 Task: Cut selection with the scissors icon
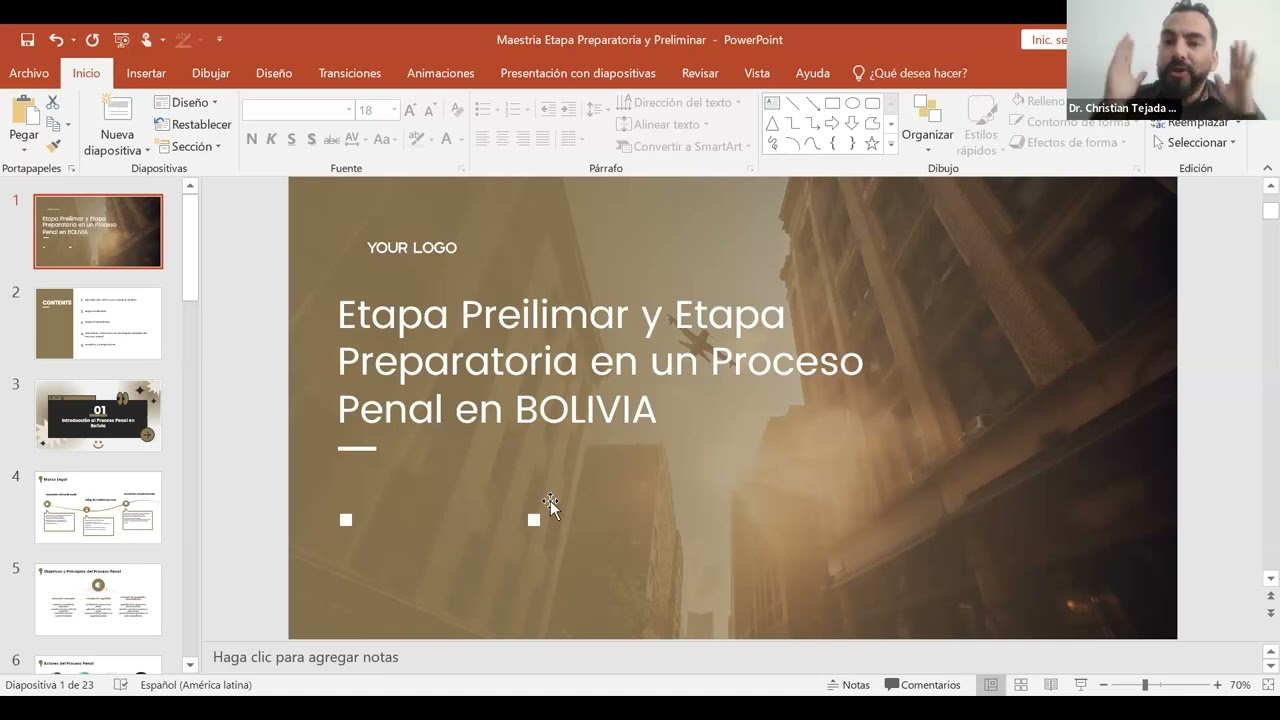tap(53, 103)
